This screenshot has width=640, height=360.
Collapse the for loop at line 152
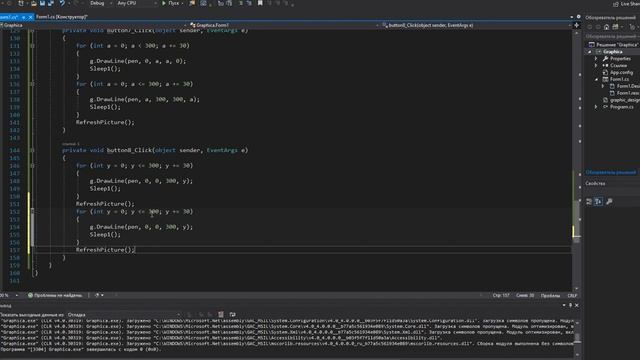point(32,211)
